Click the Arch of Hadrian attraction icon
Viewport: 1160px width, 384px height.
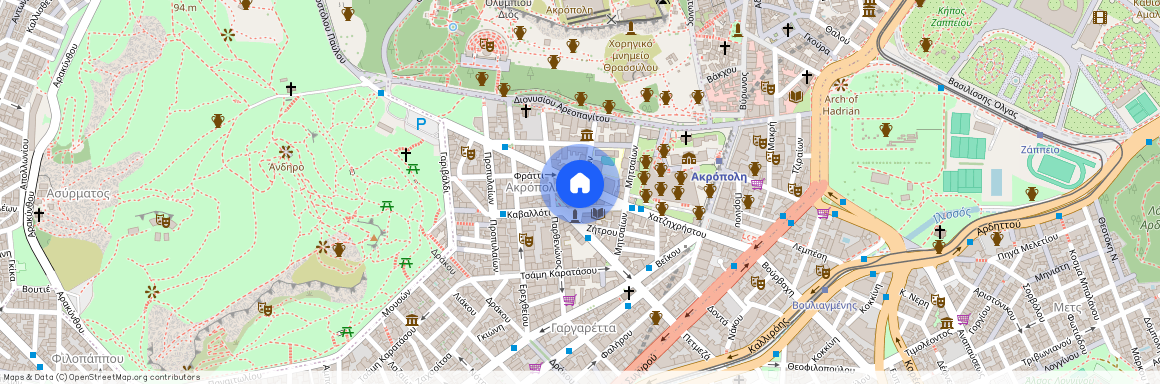(841, 85)
